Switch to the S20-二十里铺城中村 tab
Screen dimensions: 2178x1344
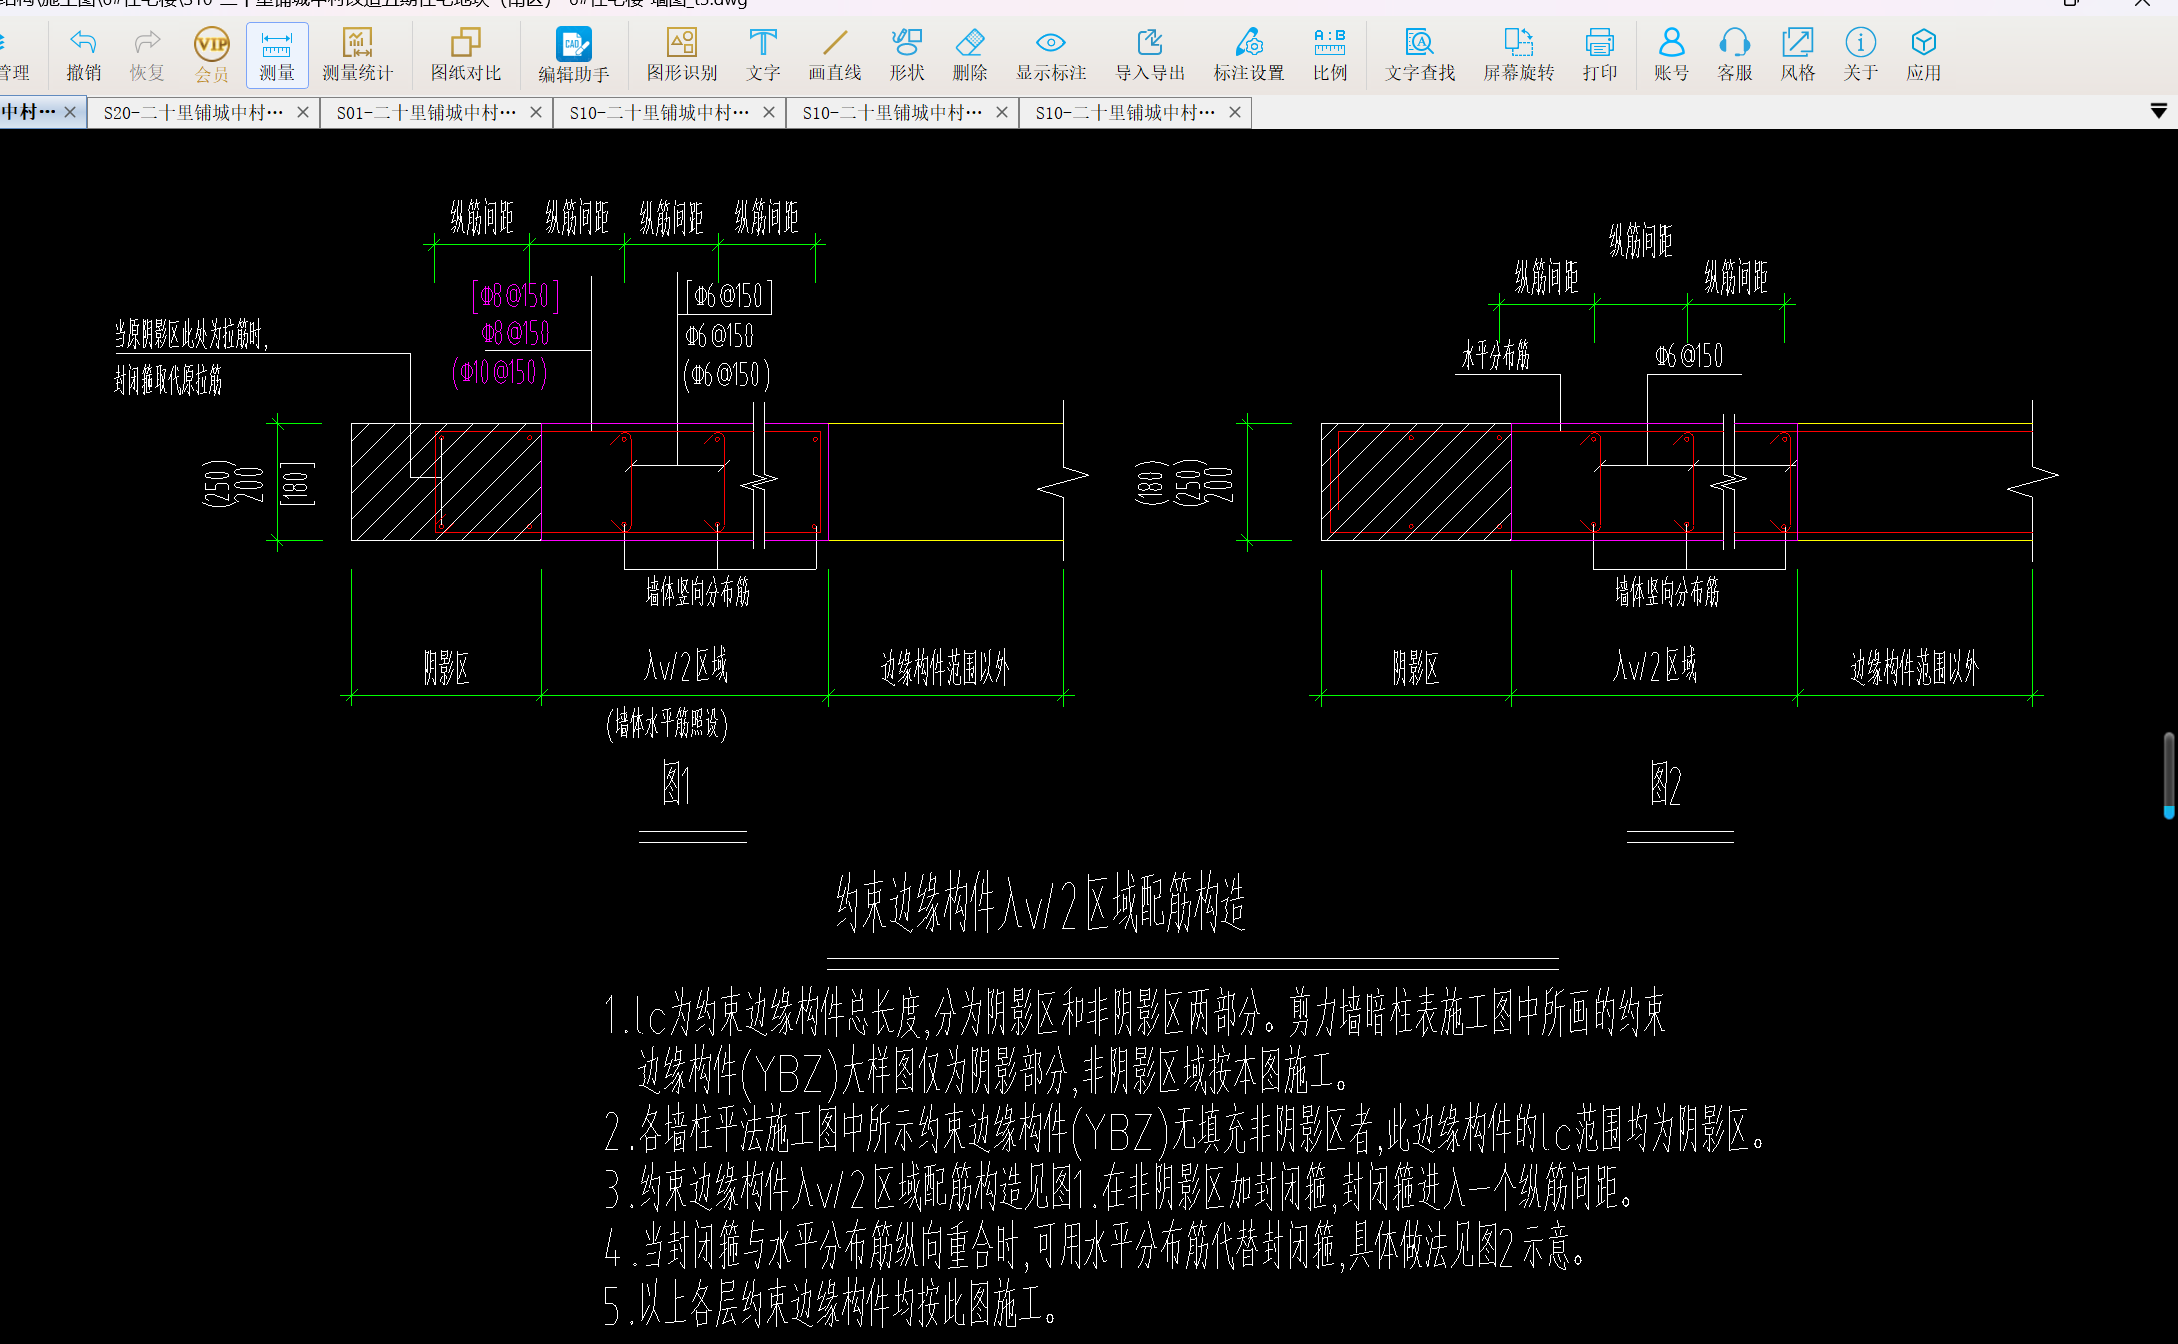click(x=192, y=113)
